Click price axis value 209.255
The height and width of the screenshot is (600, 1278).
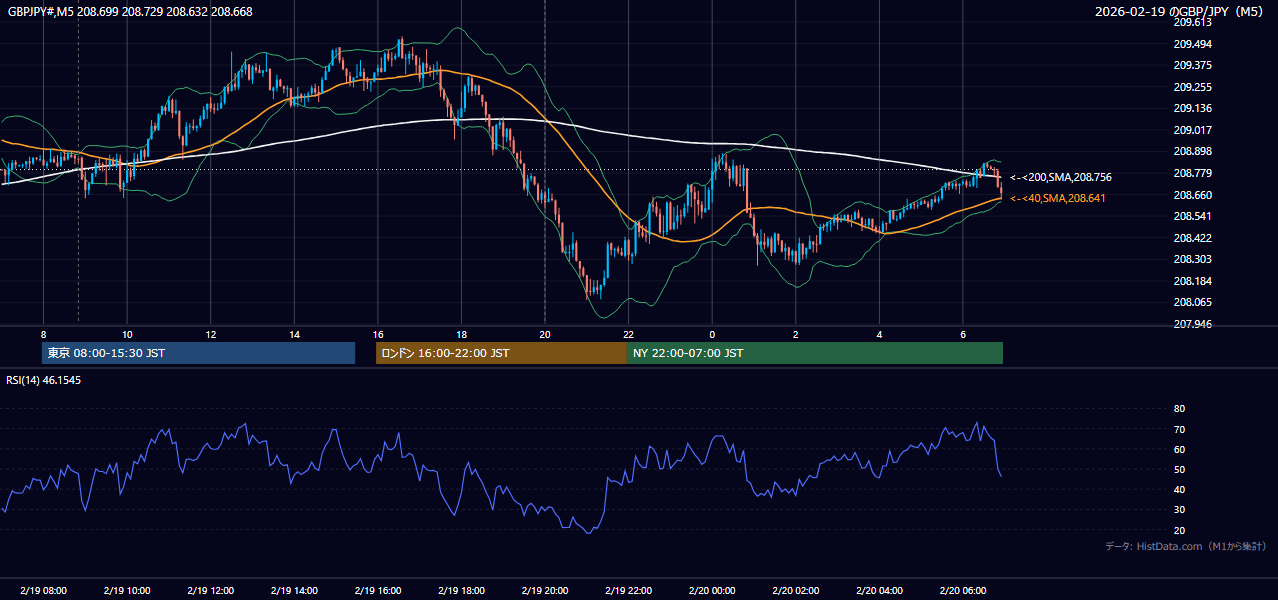(x=1192, y=87)
